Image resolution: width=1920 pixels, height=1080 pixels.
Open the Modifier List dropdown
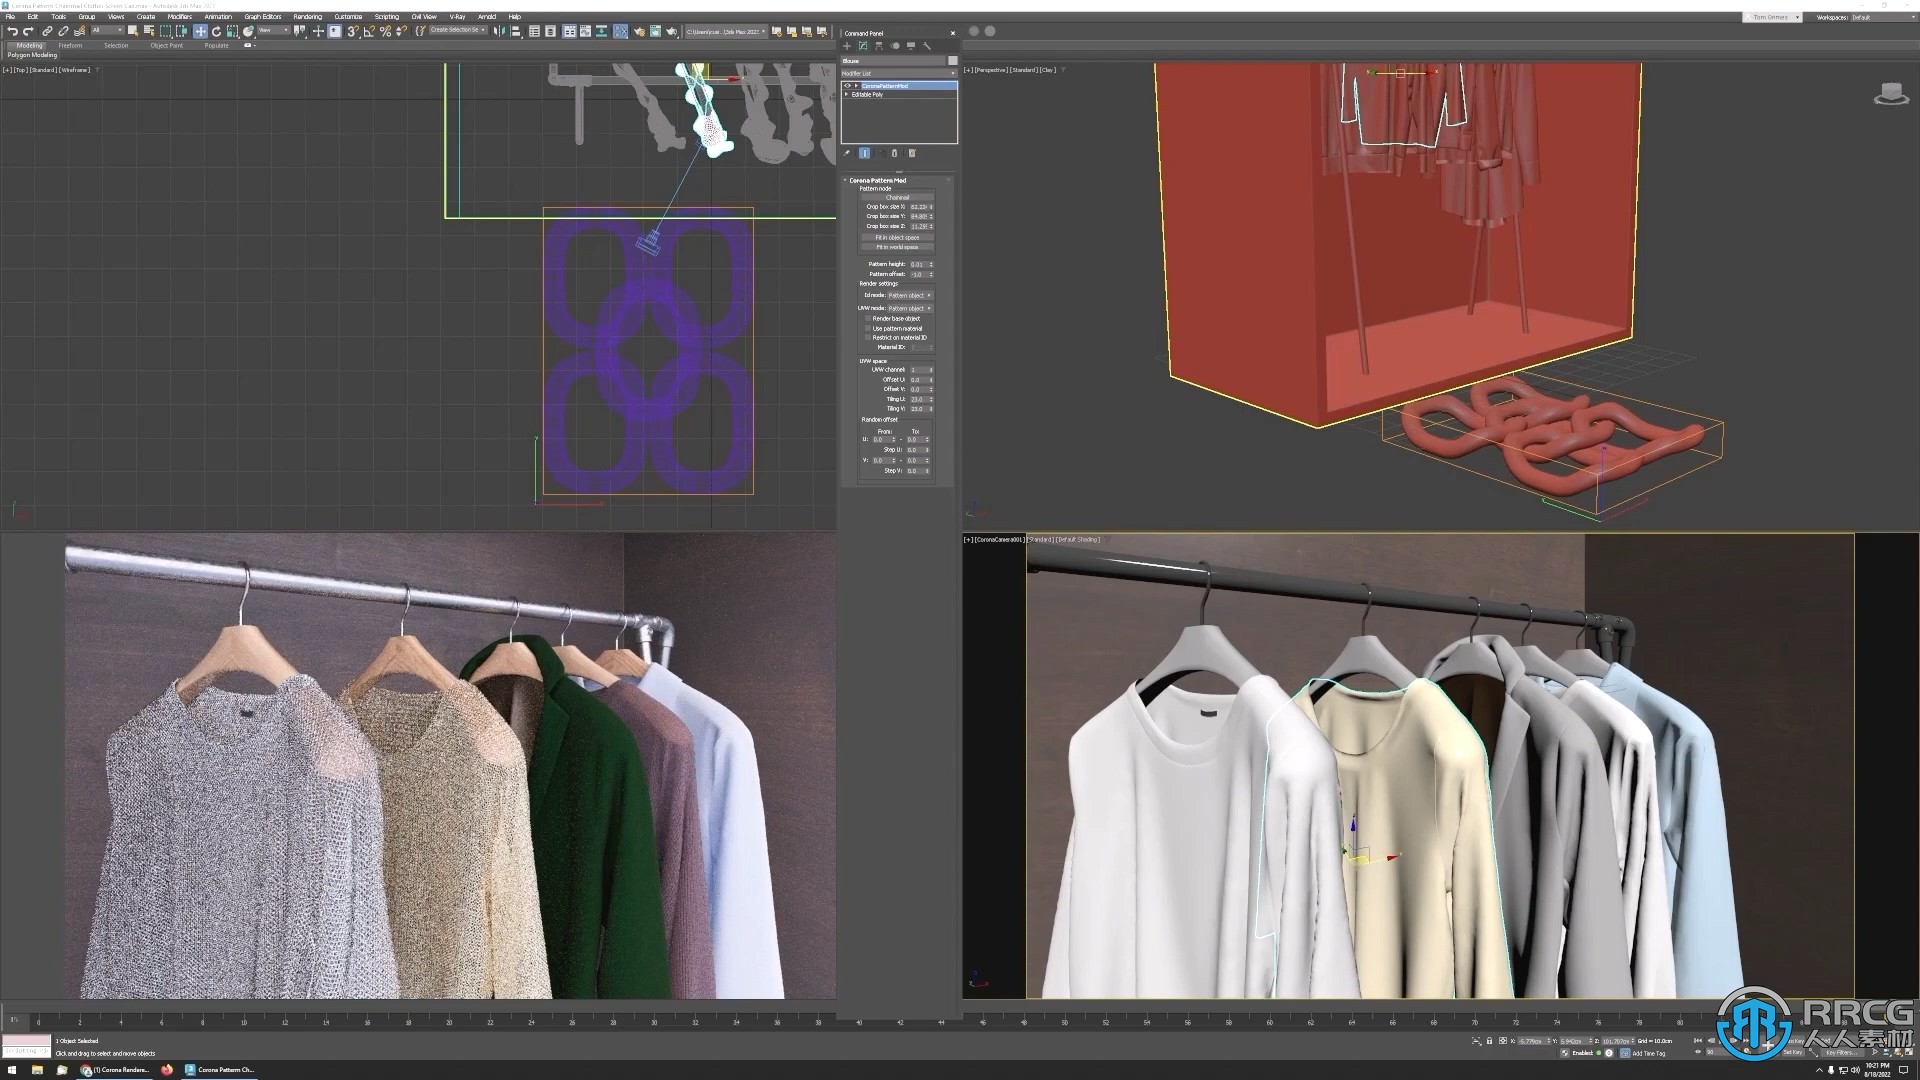899,73
